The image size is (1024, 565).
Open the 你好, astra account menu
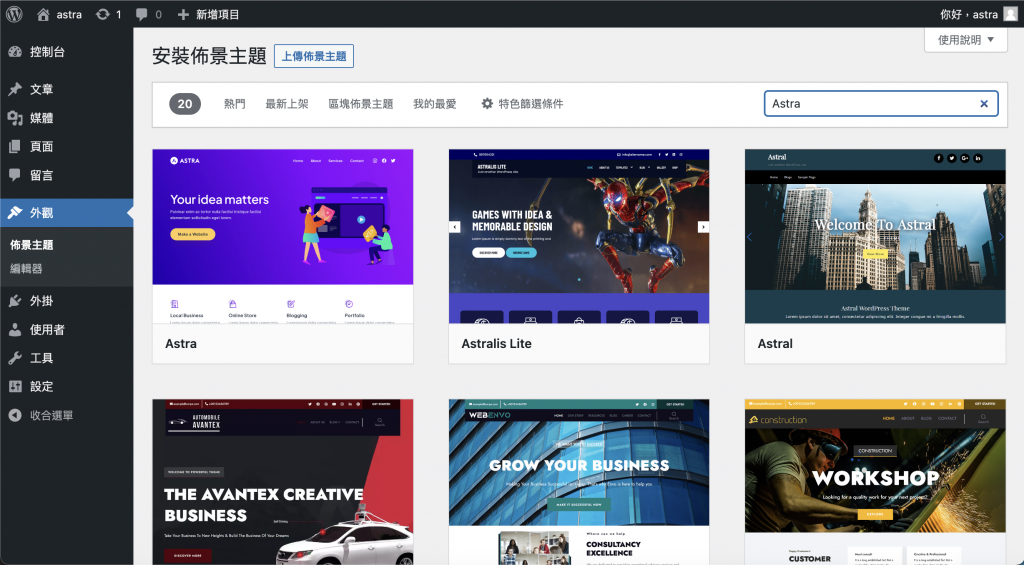pos(978,14)
